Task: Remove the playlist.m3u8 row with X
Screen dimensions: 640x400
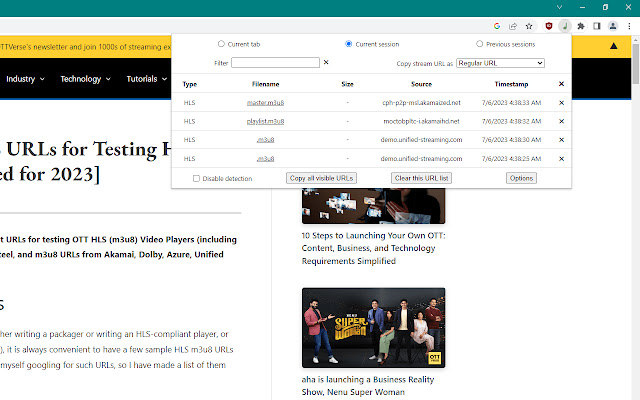Action: (561, 121)
